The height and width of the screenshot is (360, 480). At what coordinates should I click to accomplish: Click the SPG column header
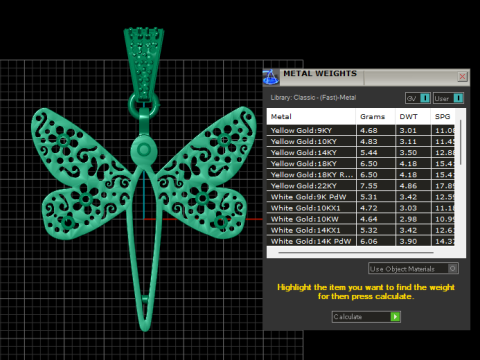443,117
